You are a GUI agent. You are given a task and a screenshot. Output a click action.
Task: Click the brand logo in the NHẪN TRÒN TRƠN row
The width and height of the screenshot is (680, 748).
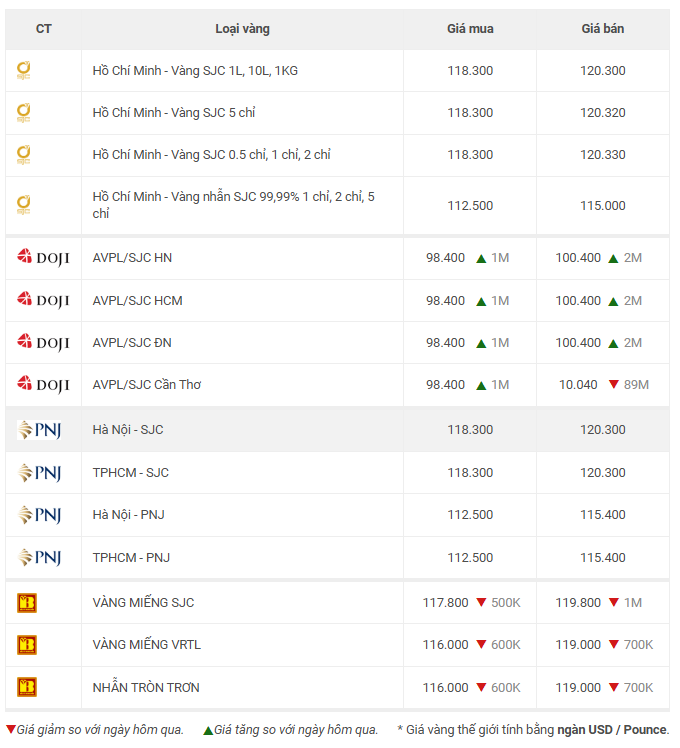click(27, 687)
